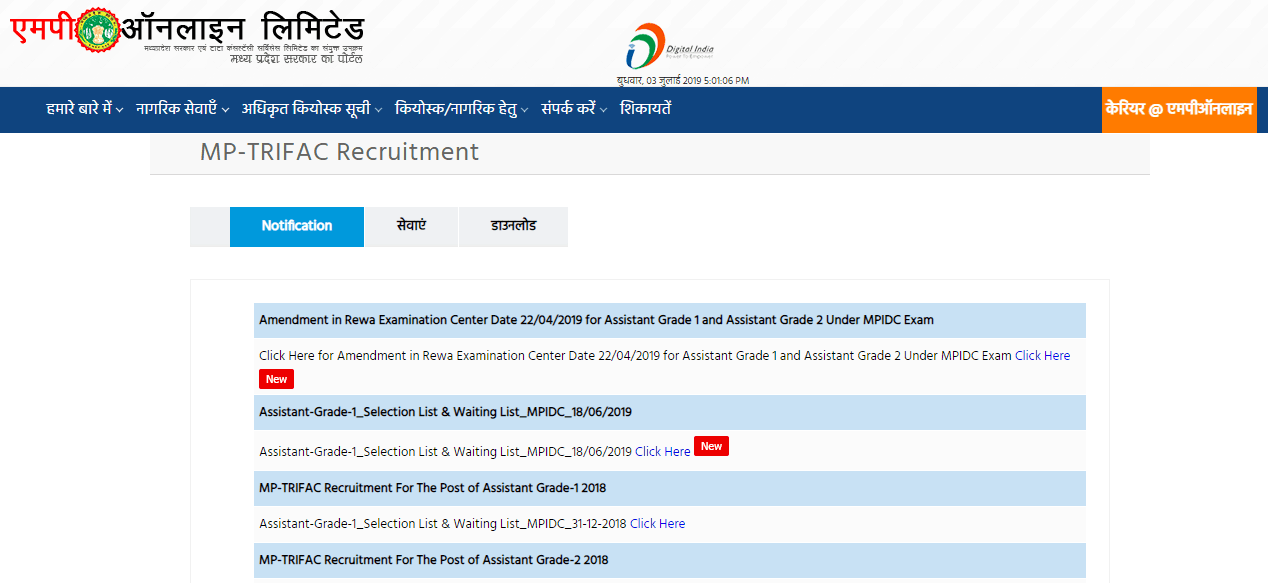
Task: Select the Notification tab
Action: tap(297, 226)
